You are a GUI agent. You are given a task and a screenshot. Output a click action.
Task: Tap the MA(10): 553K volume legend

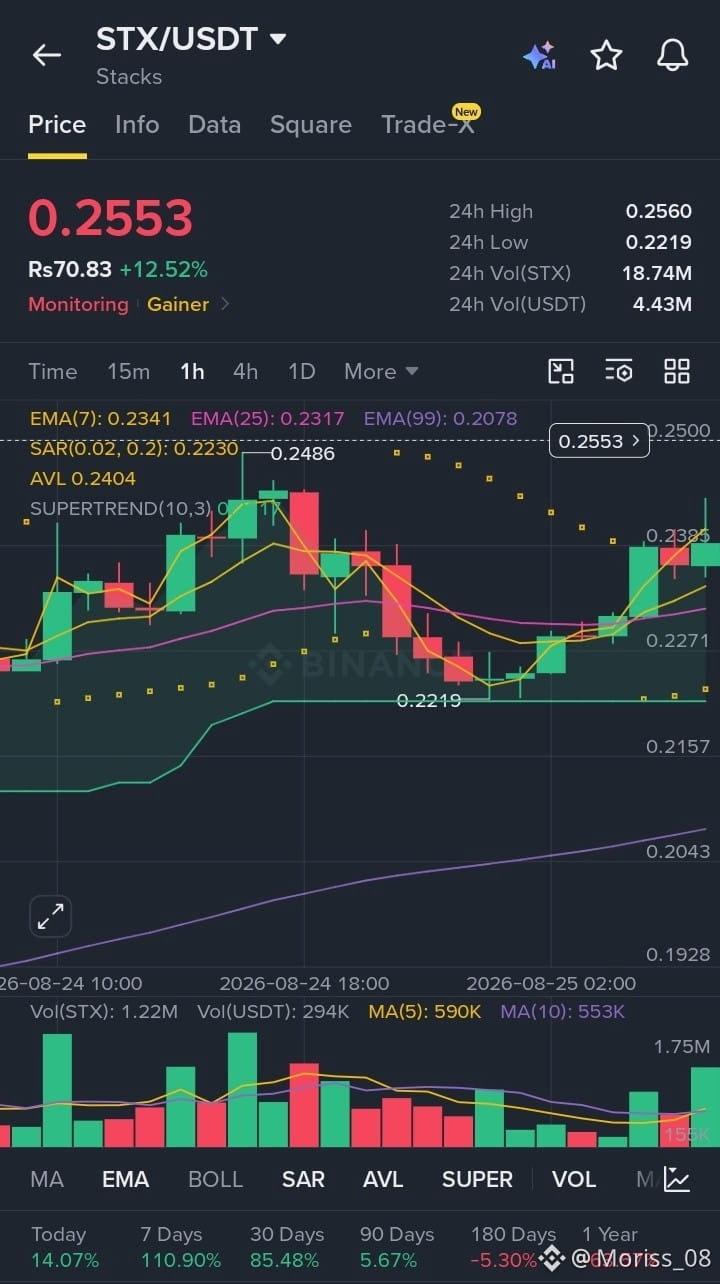coord(563,1012)
